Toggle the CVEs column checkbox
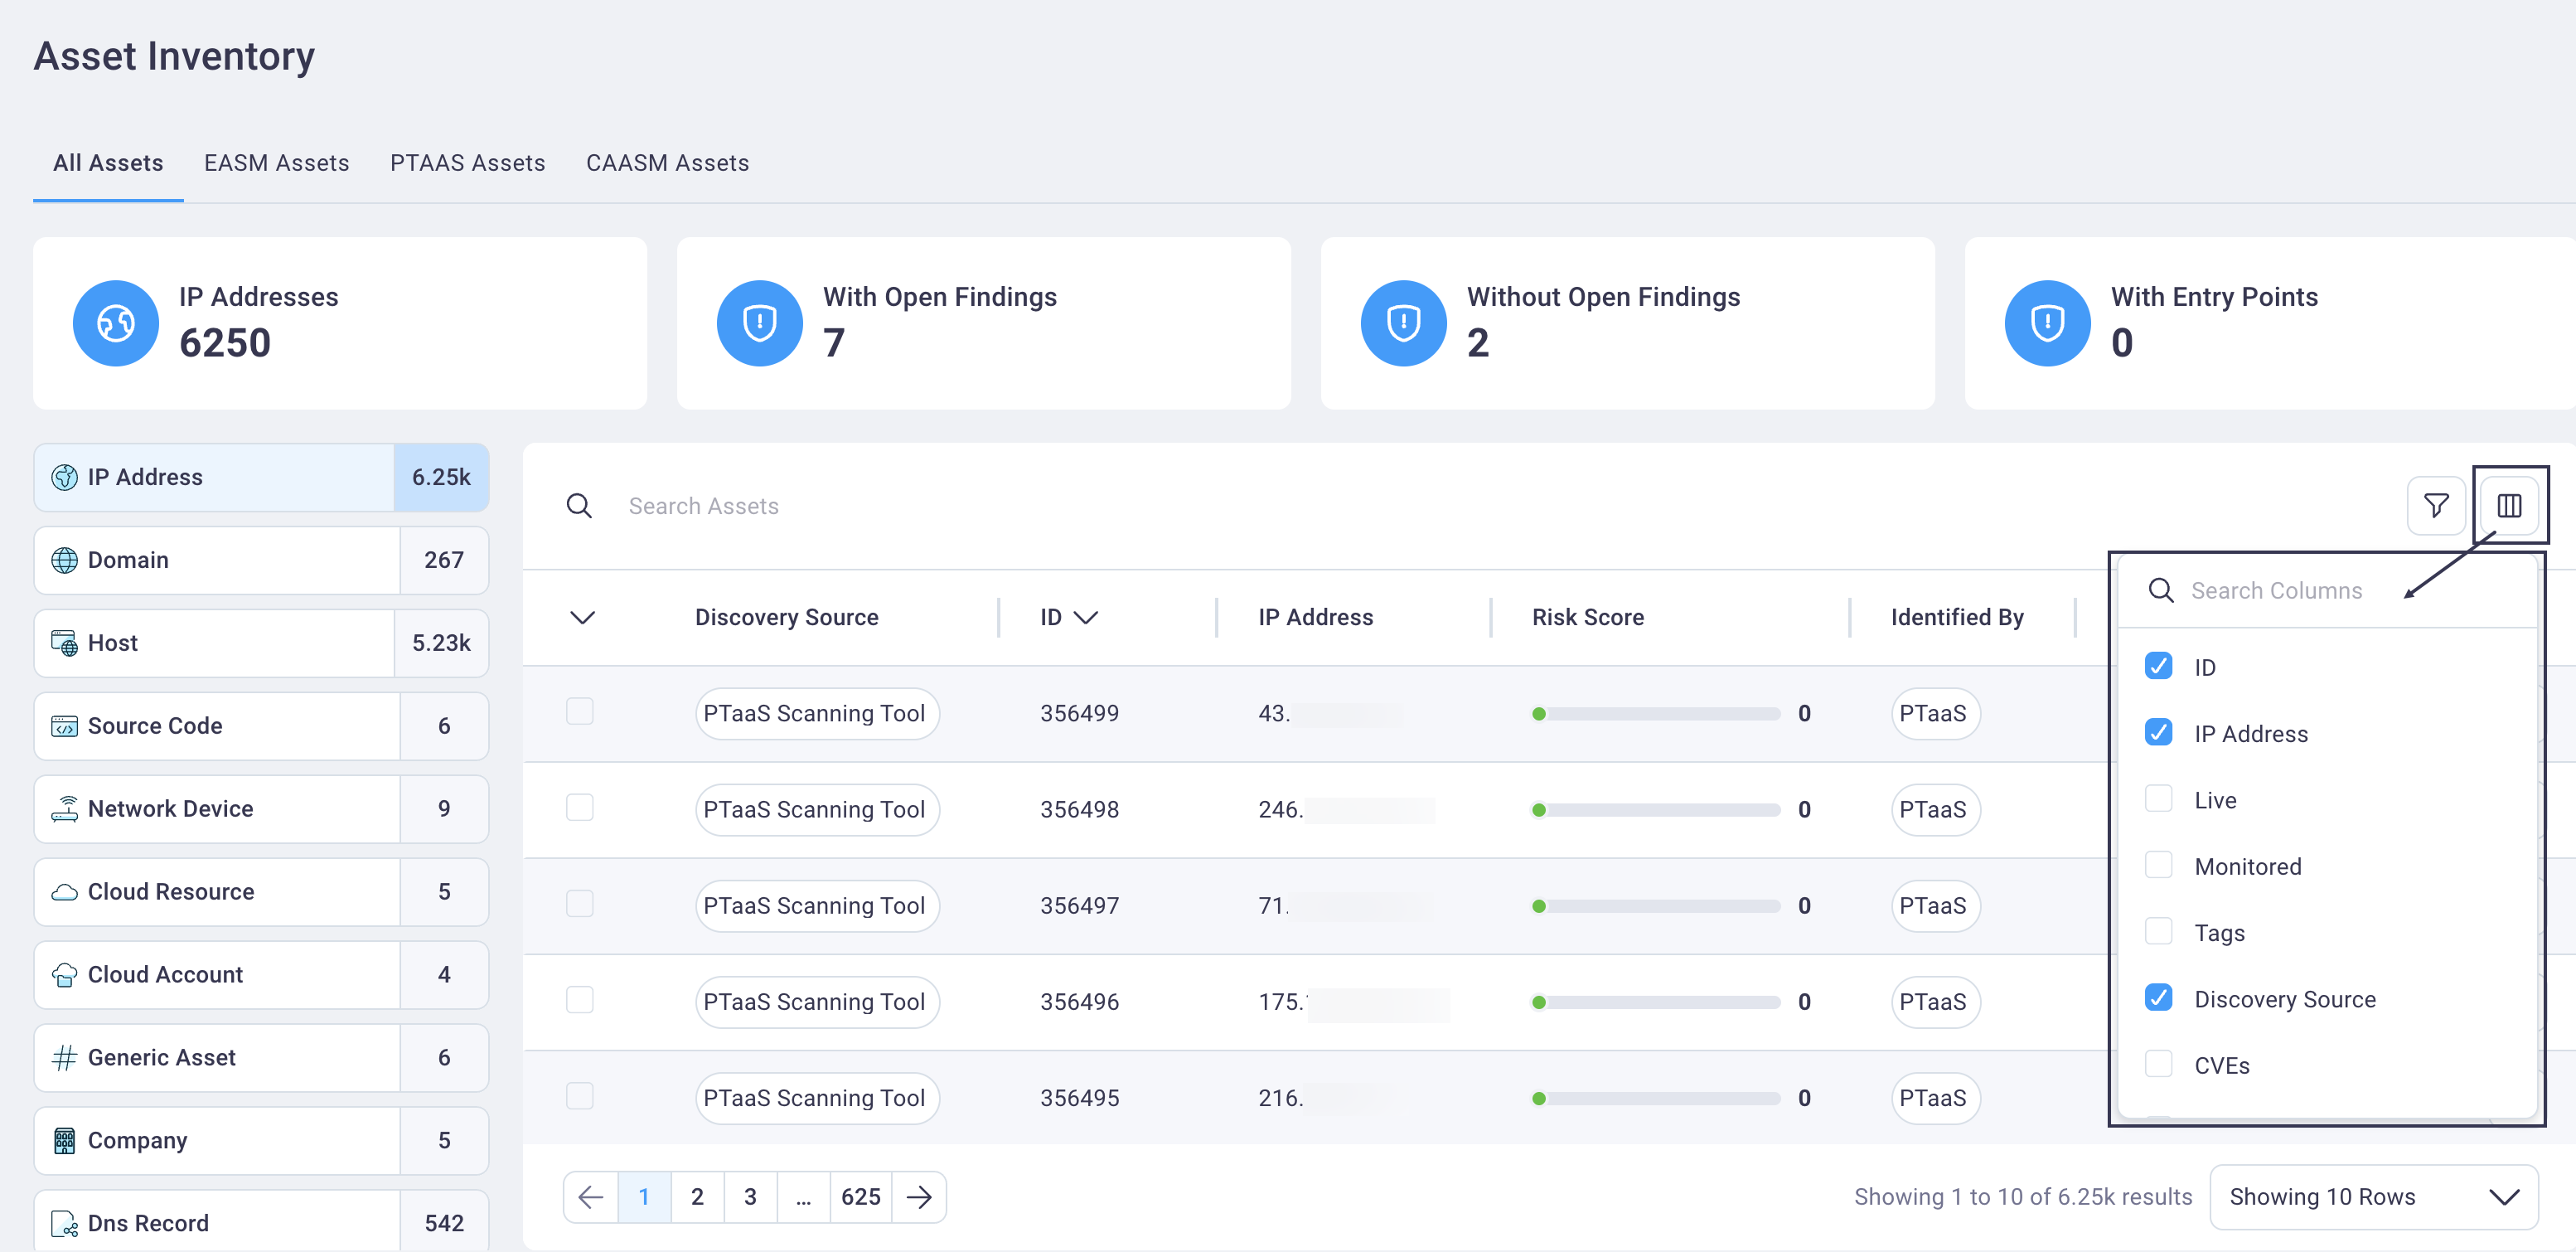 click(x=2159, y=1065)
